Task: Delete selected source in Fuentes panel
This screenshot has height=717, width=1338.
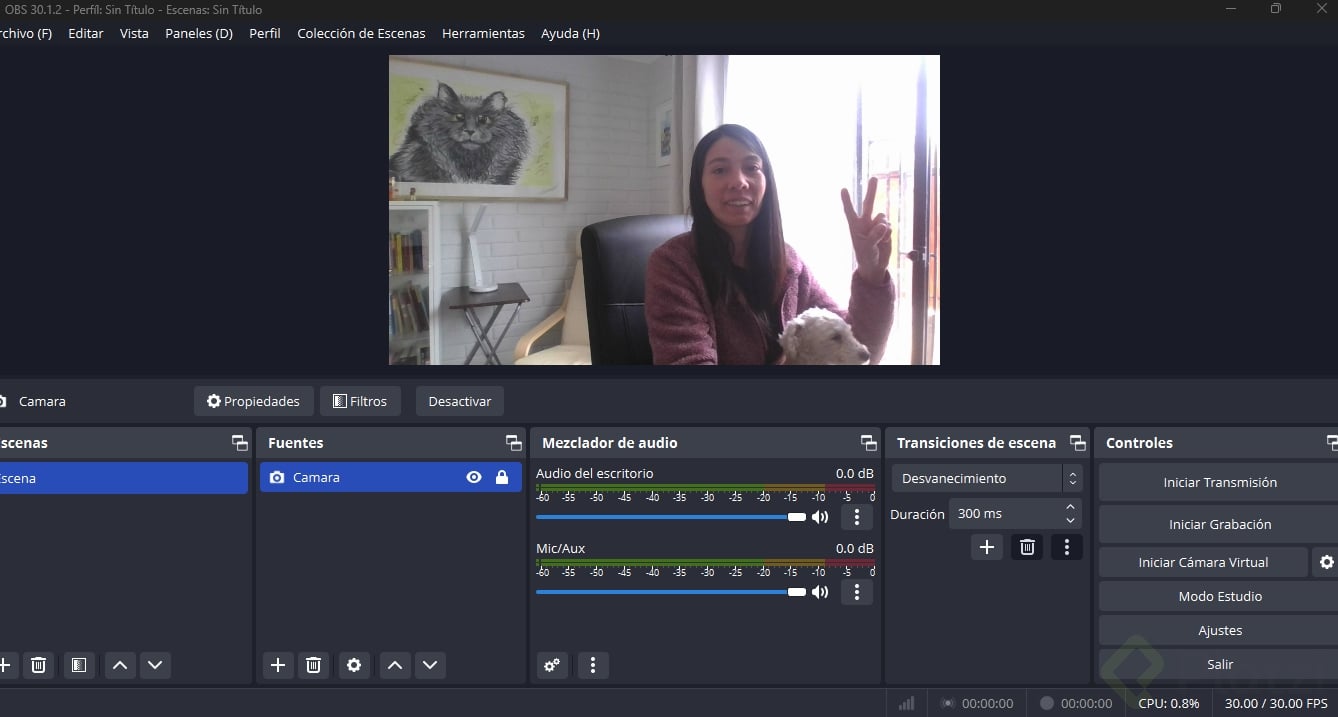Action: 313,665
